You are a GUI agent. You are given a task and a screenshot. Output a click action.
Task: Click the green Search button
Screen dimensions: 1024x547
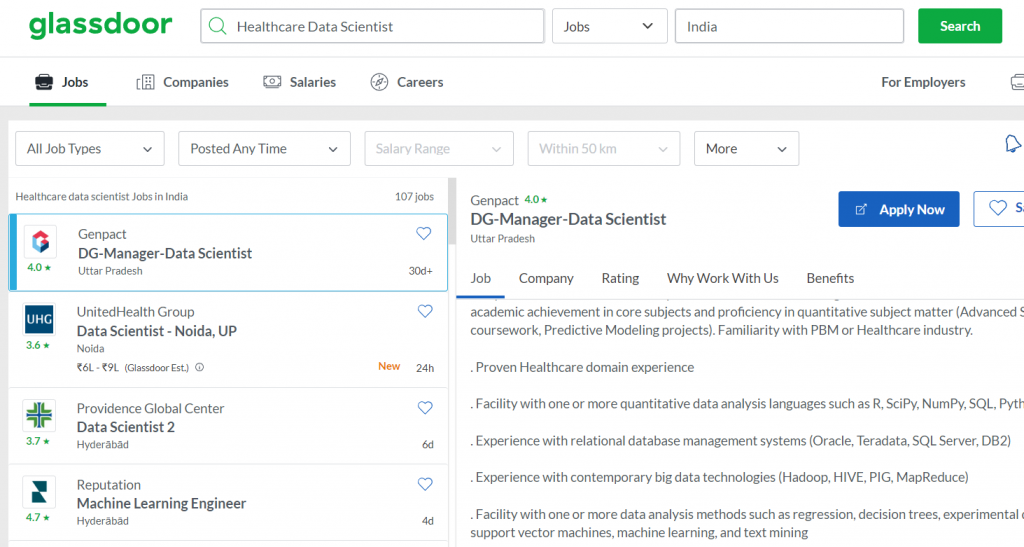[960, 26]
